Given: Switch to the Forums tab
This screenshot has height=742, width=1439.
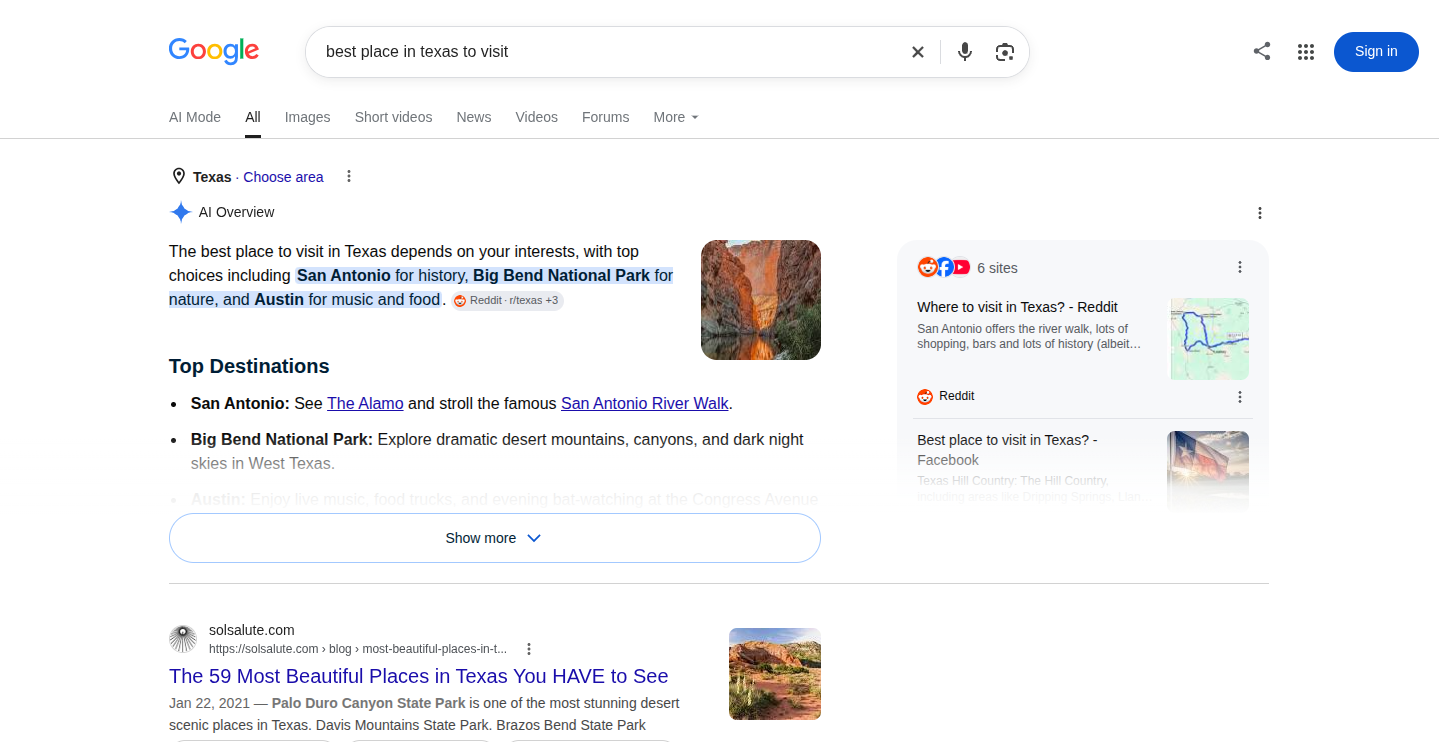Looking at the screenshot, I should coord(606,117).
